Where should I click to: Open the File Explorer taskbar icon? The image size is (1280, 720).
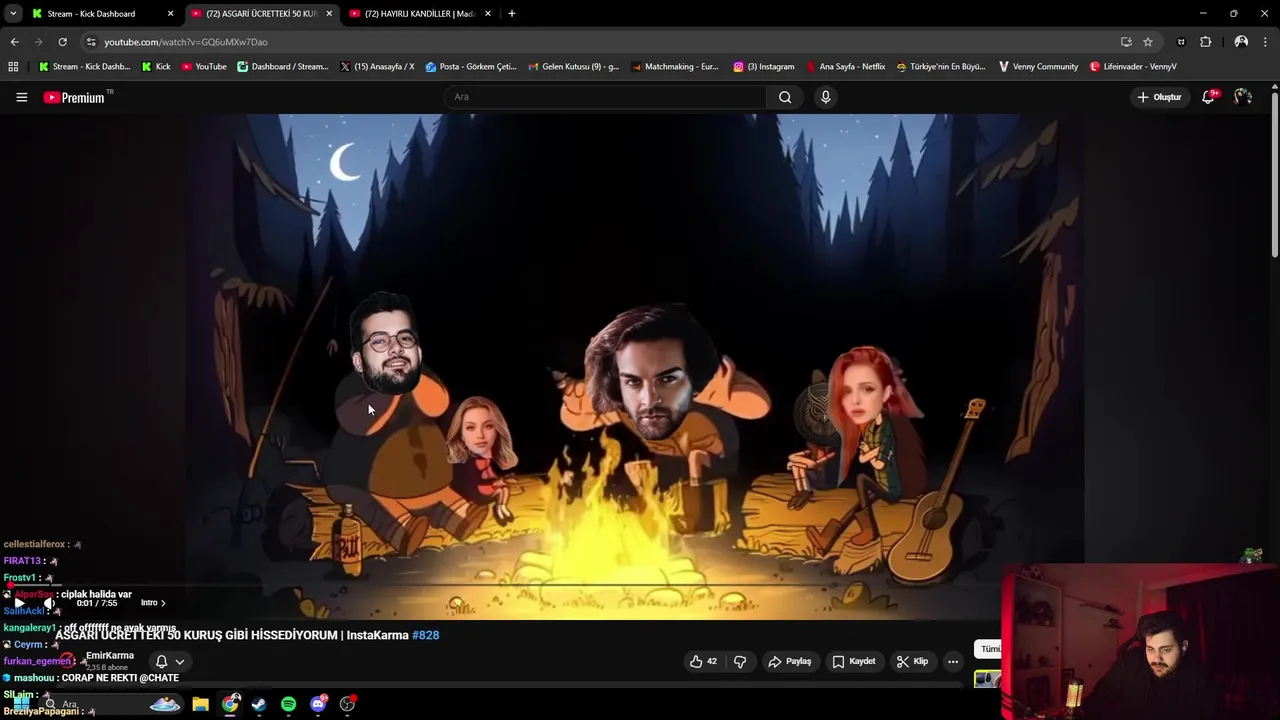pos(200,704)
